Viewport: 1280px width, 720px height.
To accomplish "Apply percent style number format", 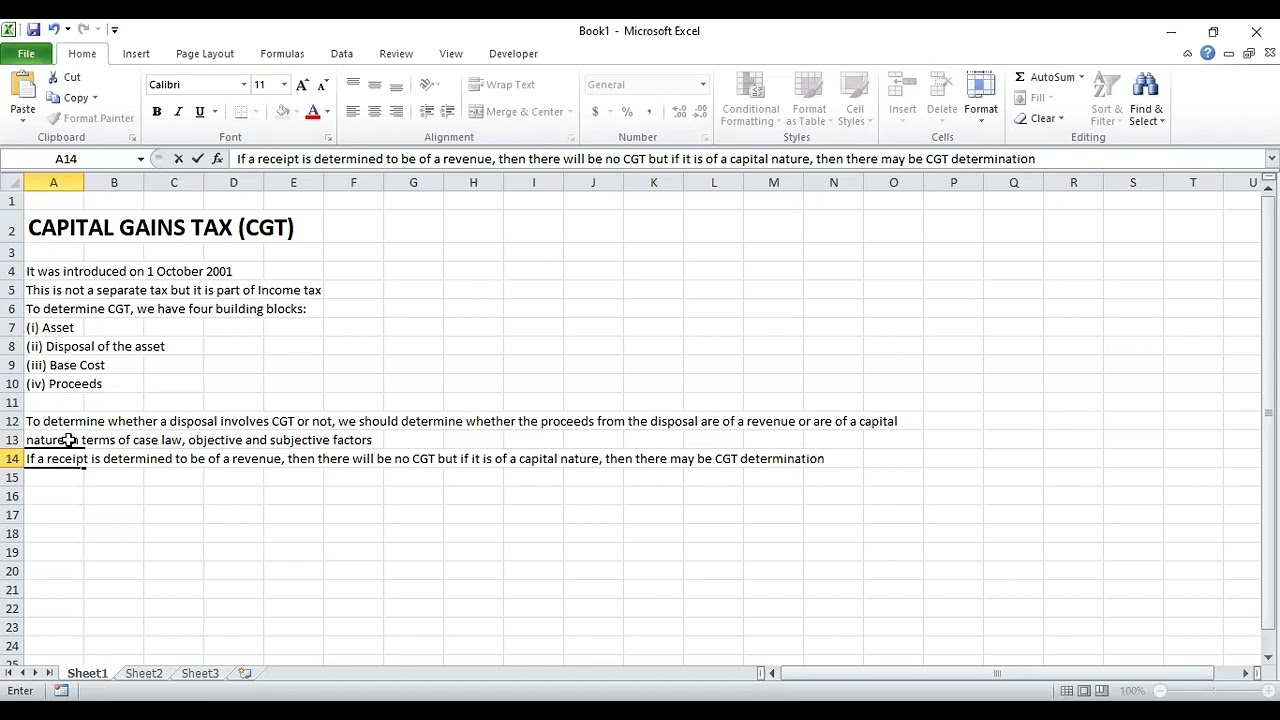I will [x=627, y=112].
